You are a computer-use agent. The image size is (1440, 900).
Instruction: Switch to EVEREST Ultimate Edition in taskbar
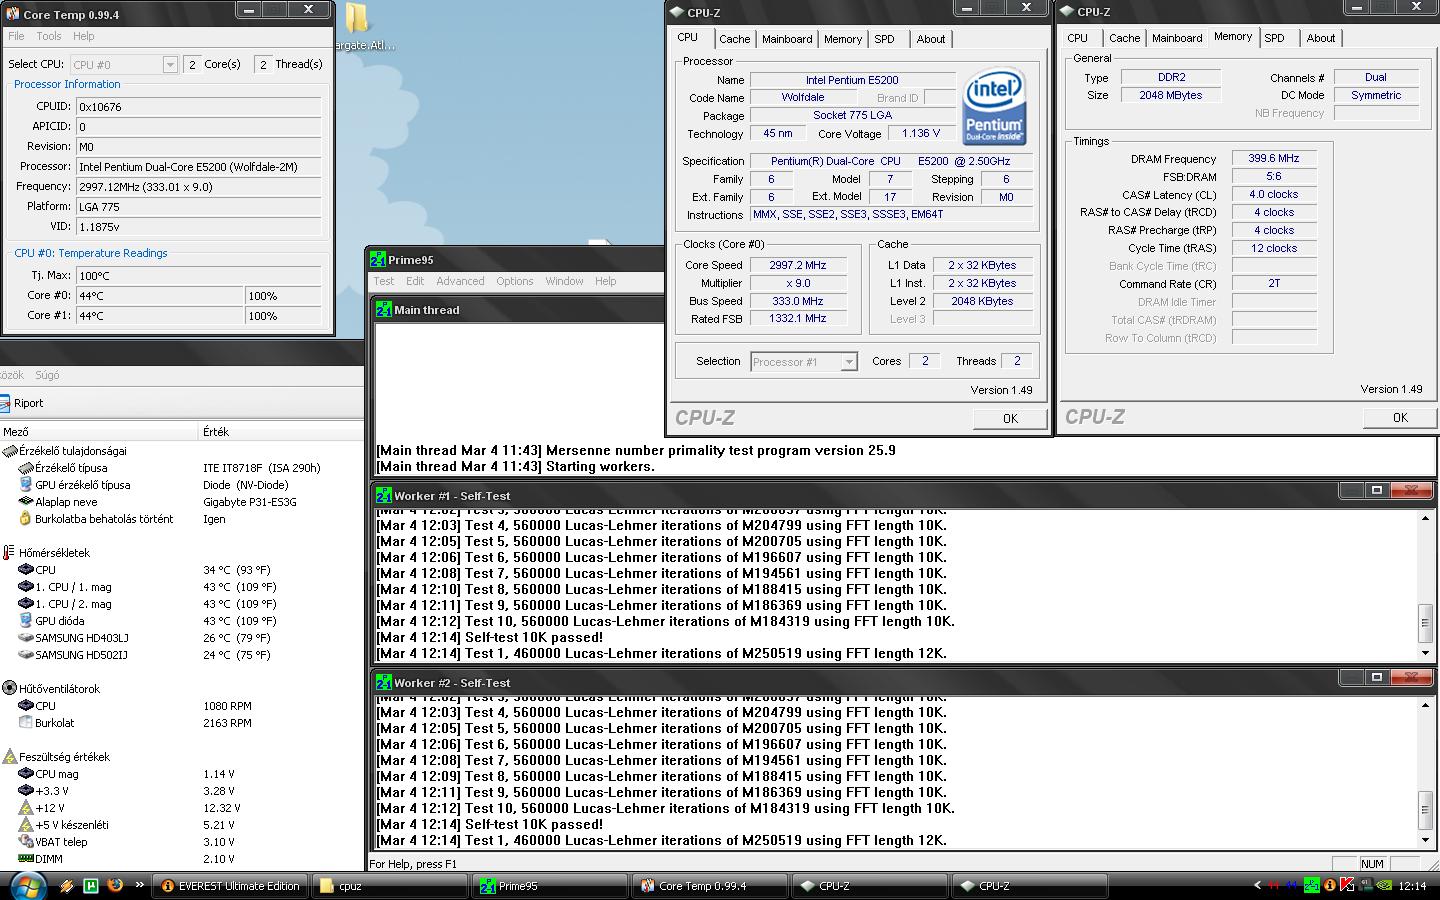pos(231,886)
